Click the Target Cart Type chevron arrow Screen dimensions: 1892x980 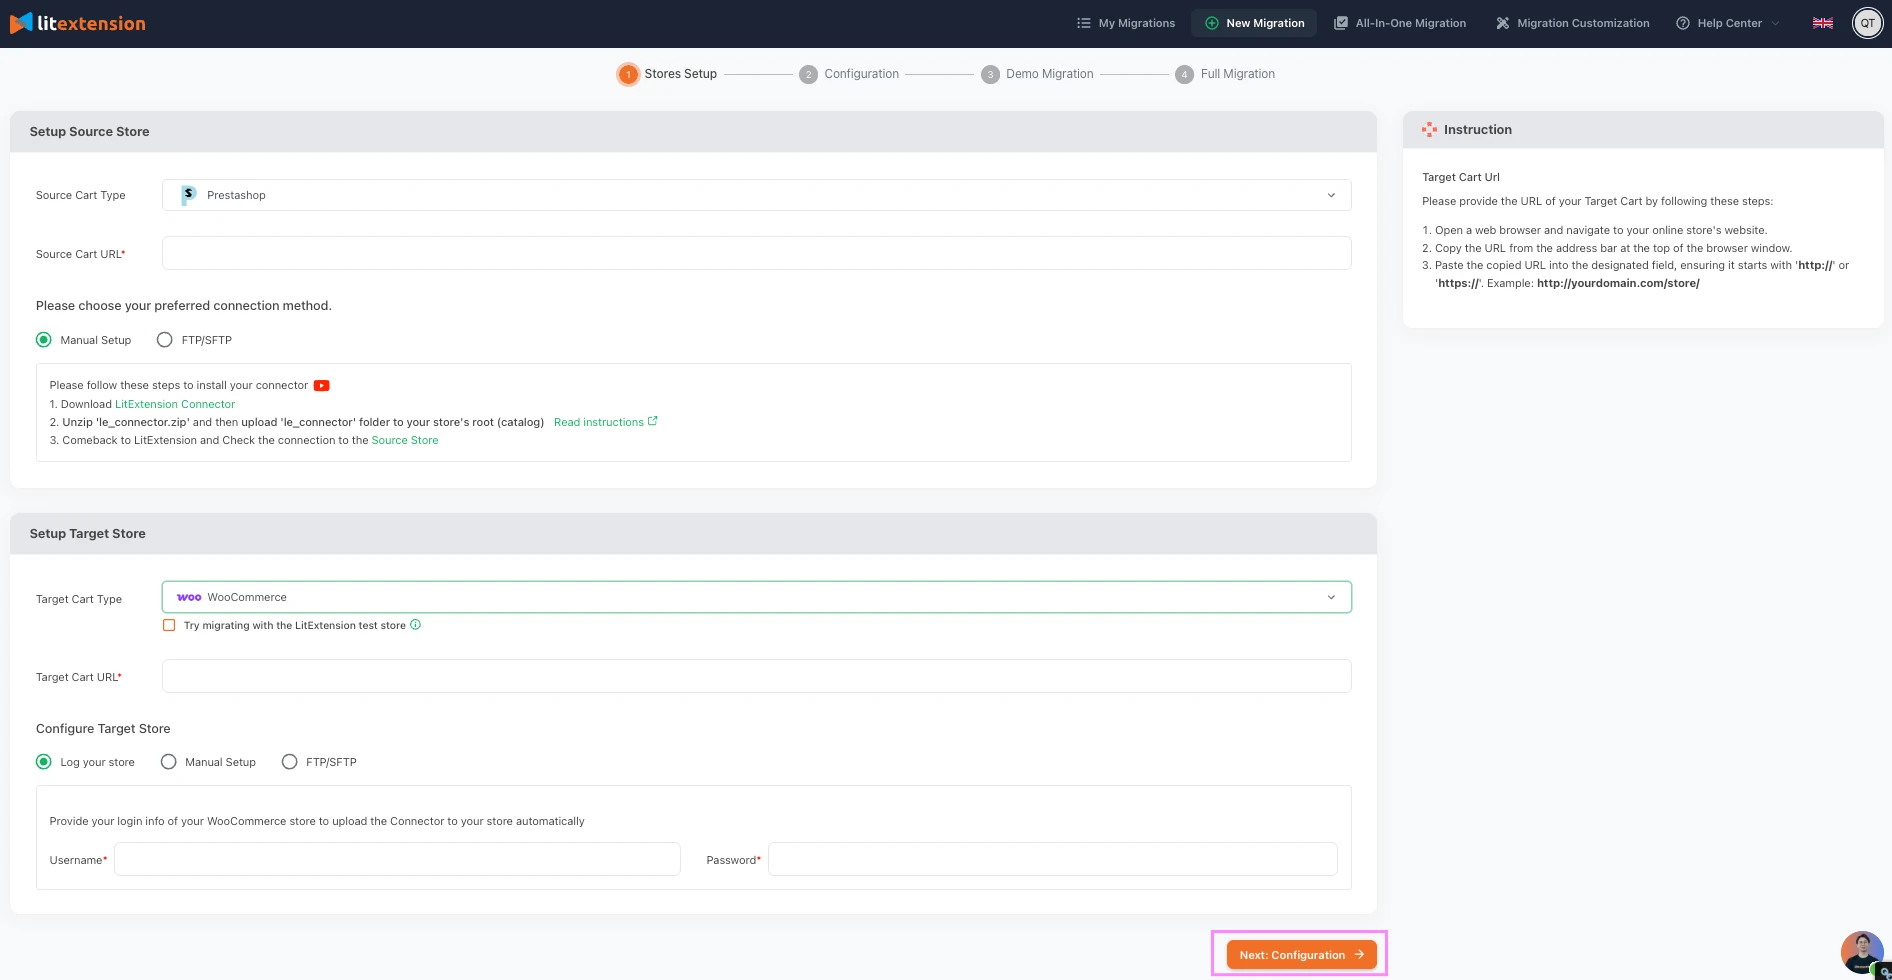pyautogui.click(x=1331, y=597)
